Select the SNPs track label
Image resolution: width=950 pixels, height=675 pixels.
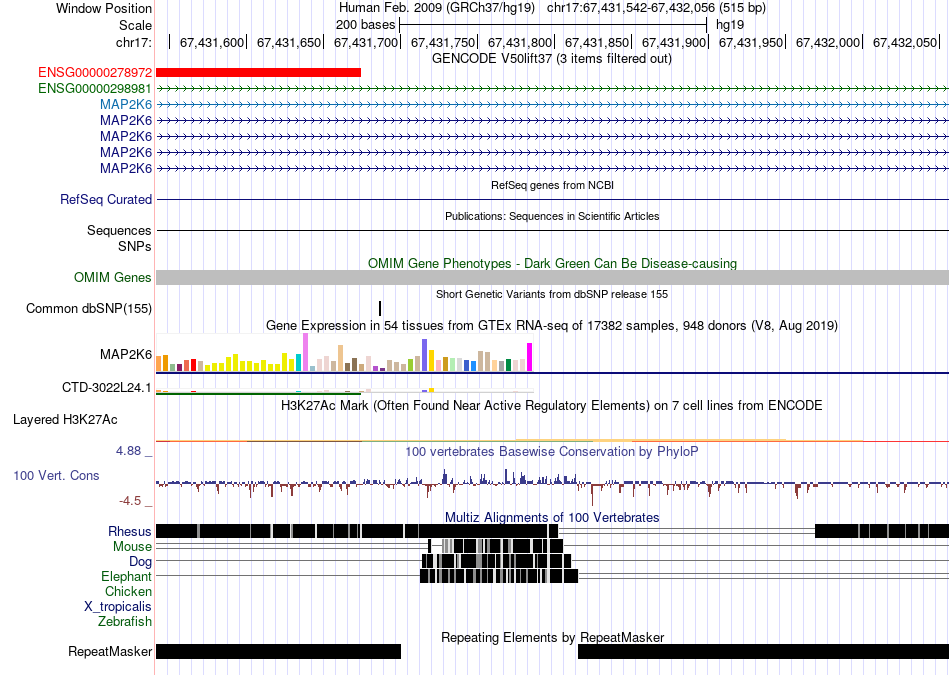pos(135,247)
